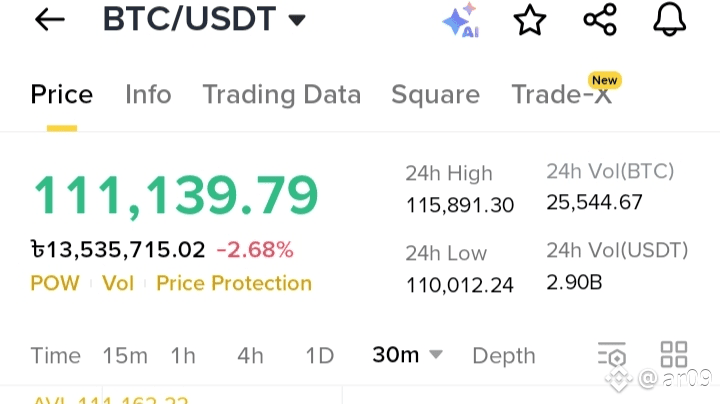This screenshot has width=720, height=404.
Task: Open the four-squares grid layout icon
Action: pos(674,354)
